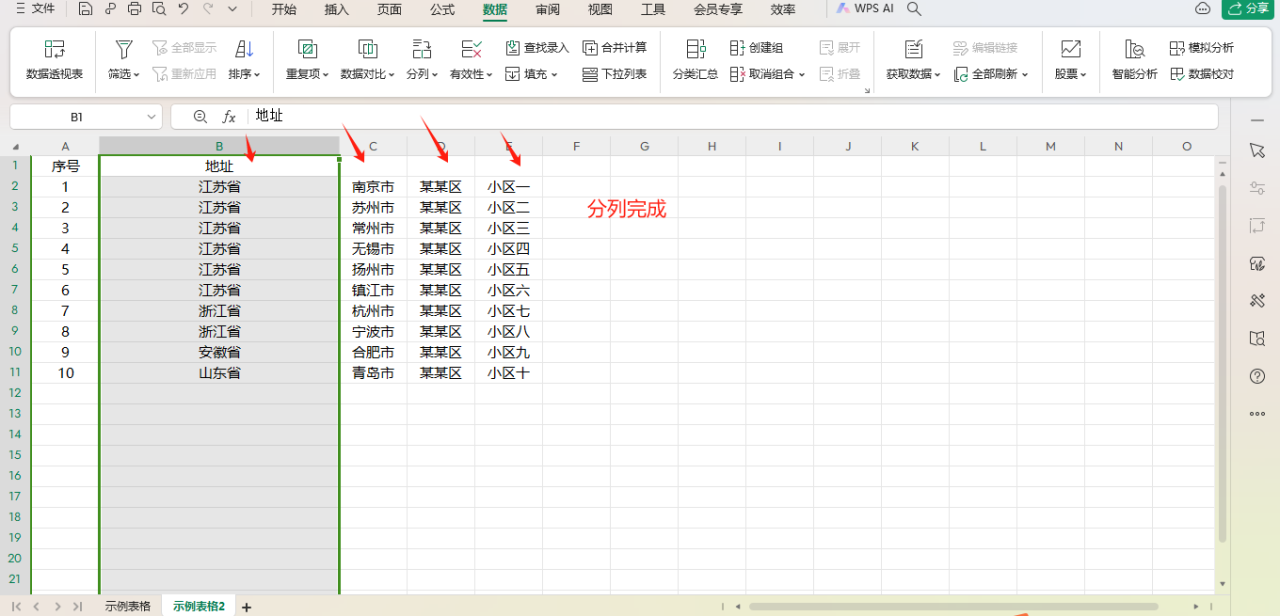Click the Print icon in quick access toolbar

pyautogui.click(x=135, y=9)
